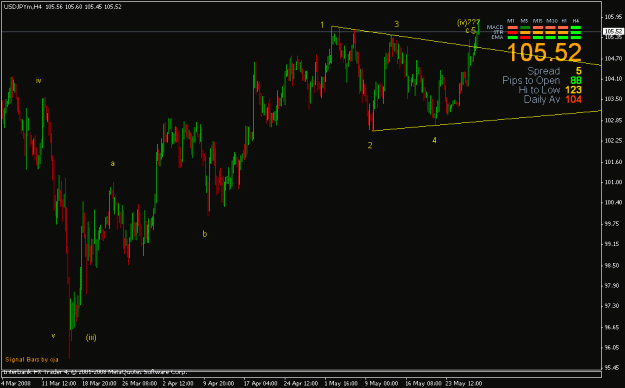Screen dimensions: 625x388
Task: Click the MACD row label of Signal Bars
Action: [495, 28]
